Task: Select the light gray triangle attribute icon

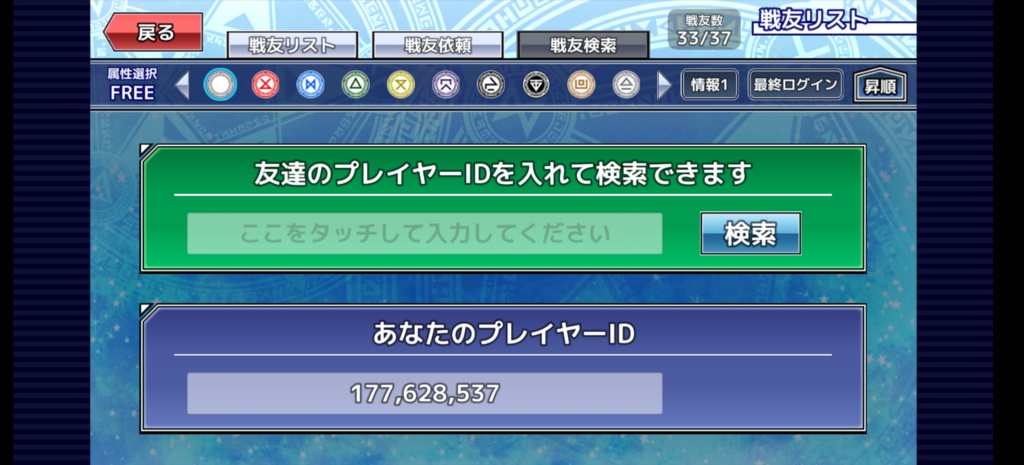Action: 626,85
